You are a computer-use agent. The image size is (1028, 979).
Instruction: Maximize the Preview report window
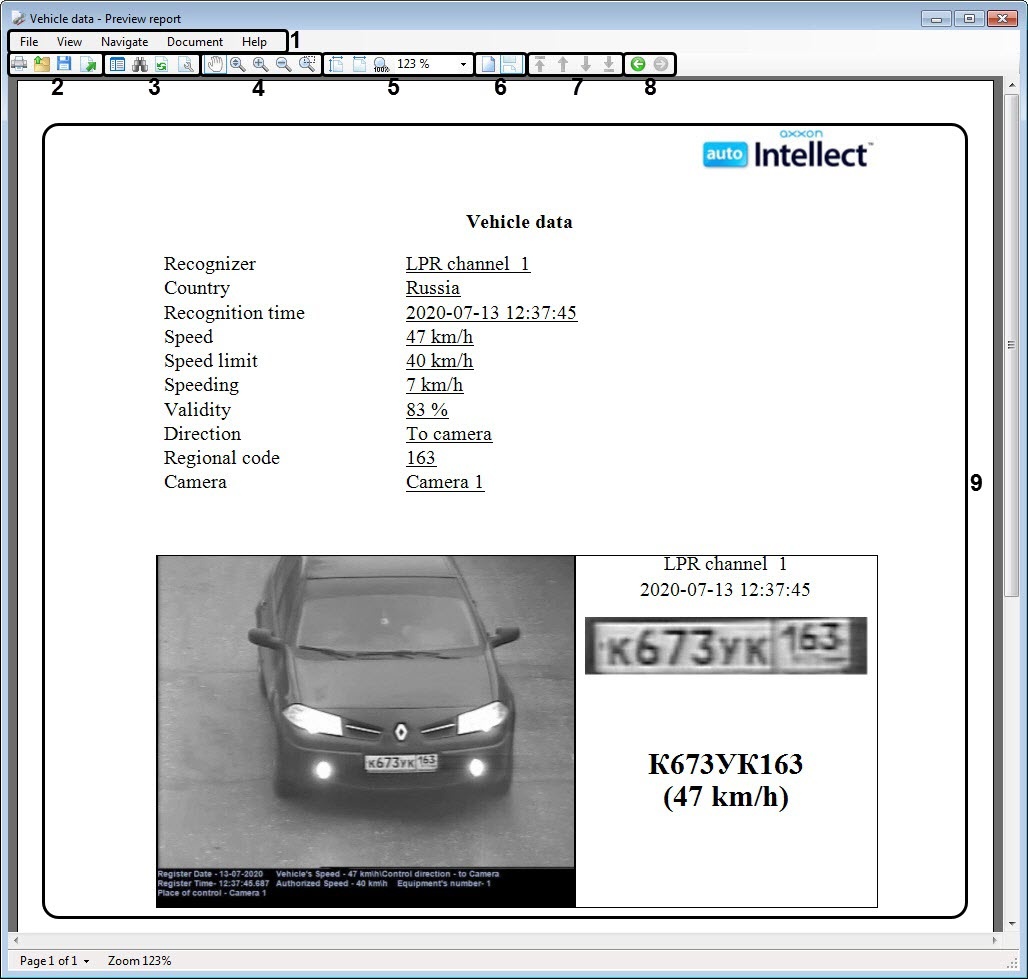pyautogui.click(x=969, y=18)
